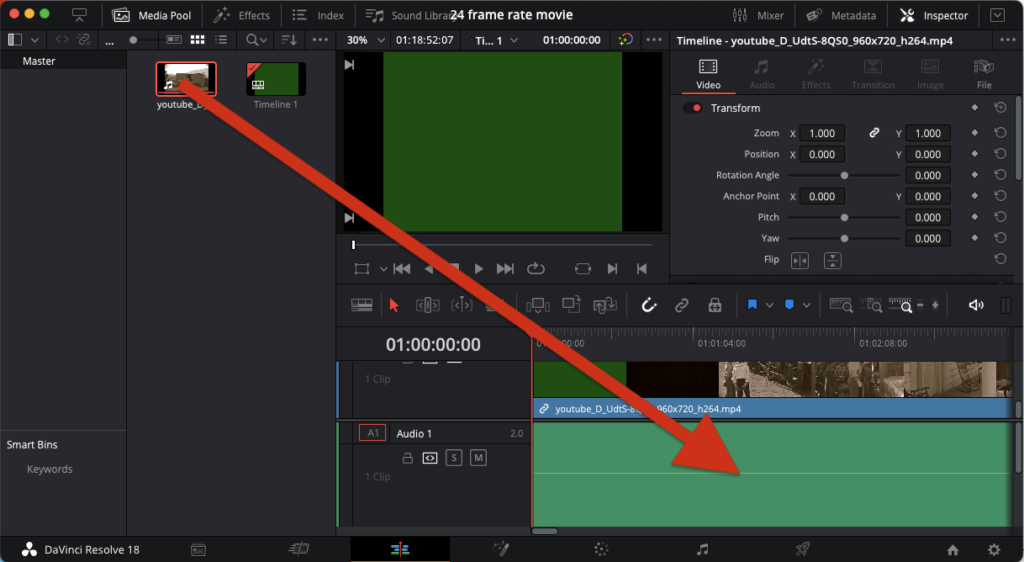This screenshot has height=562, width=1024.
Task: Open the Mixer panel
Action: coord(758,15)
